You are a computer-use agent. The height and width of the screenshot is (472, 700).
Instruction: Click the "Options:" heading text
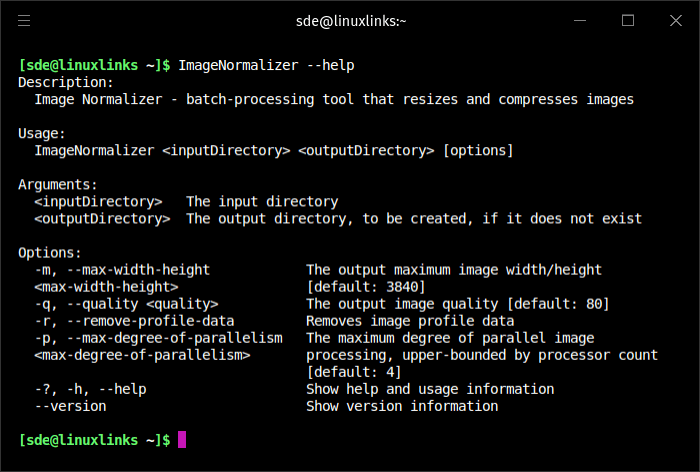click(50, 253)
